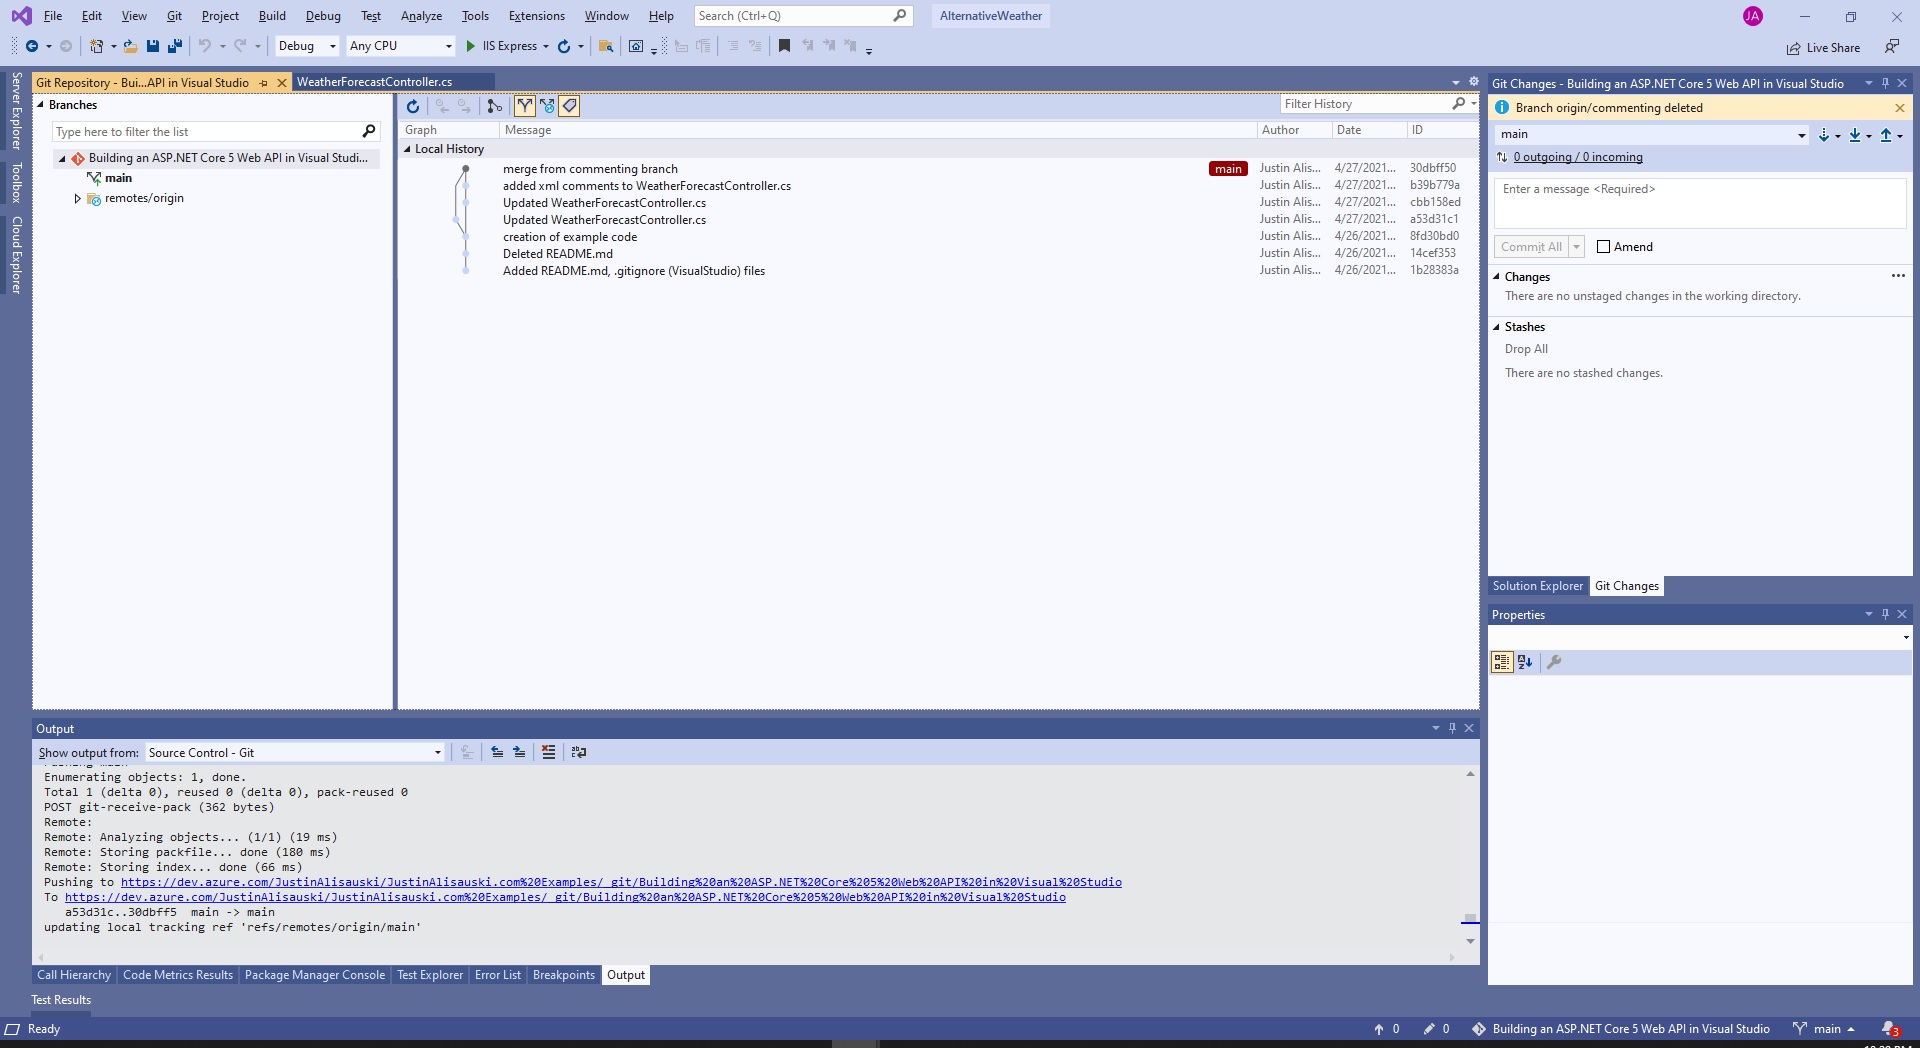1920x1049 pixels.
Task: Click the search icon in Filter History
Action: (1459, 104)
